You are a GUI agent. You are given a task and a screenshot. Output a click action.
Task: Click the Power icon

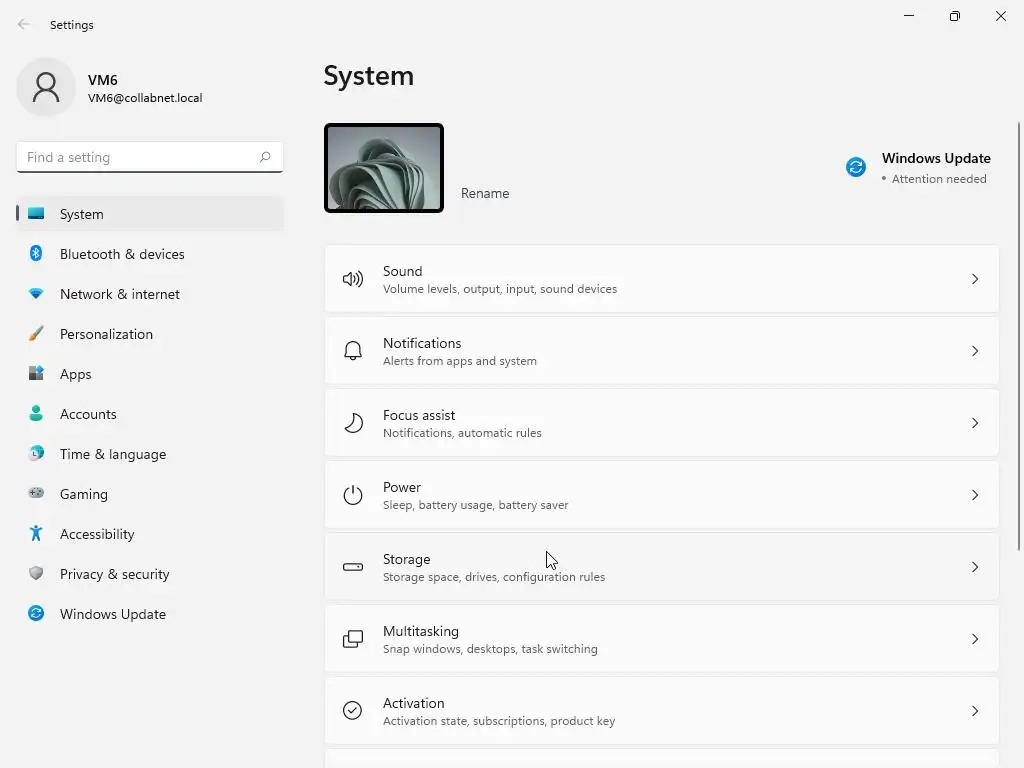click(x=353, y=495)
